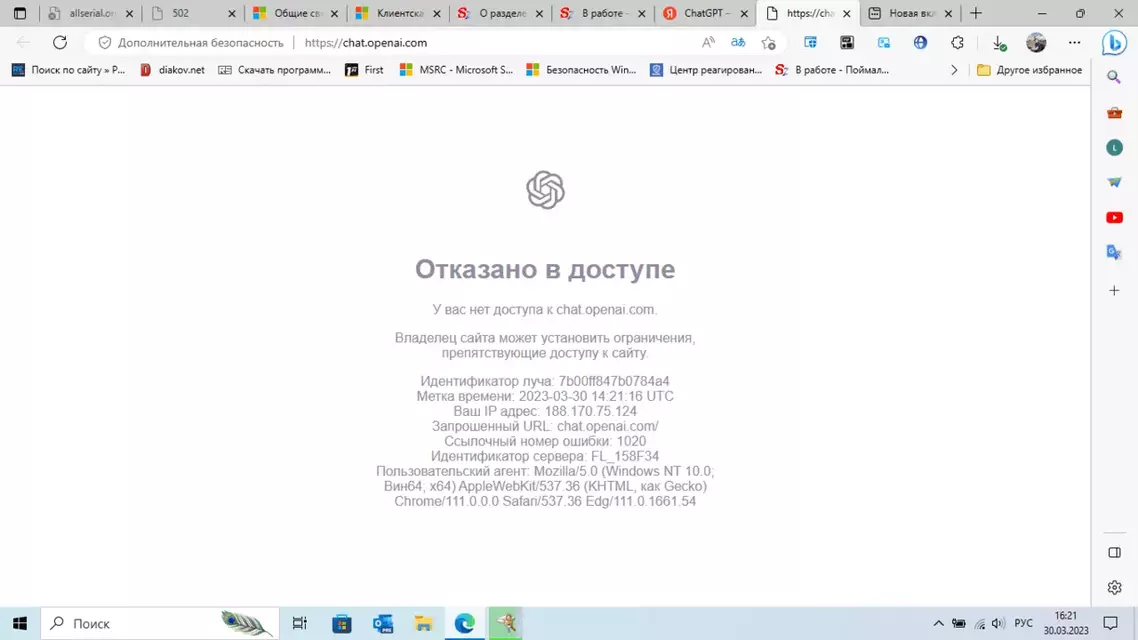Open the First bookmark
The height and width of the screenshot is (640, 1138).
click(x=364, y=70)
